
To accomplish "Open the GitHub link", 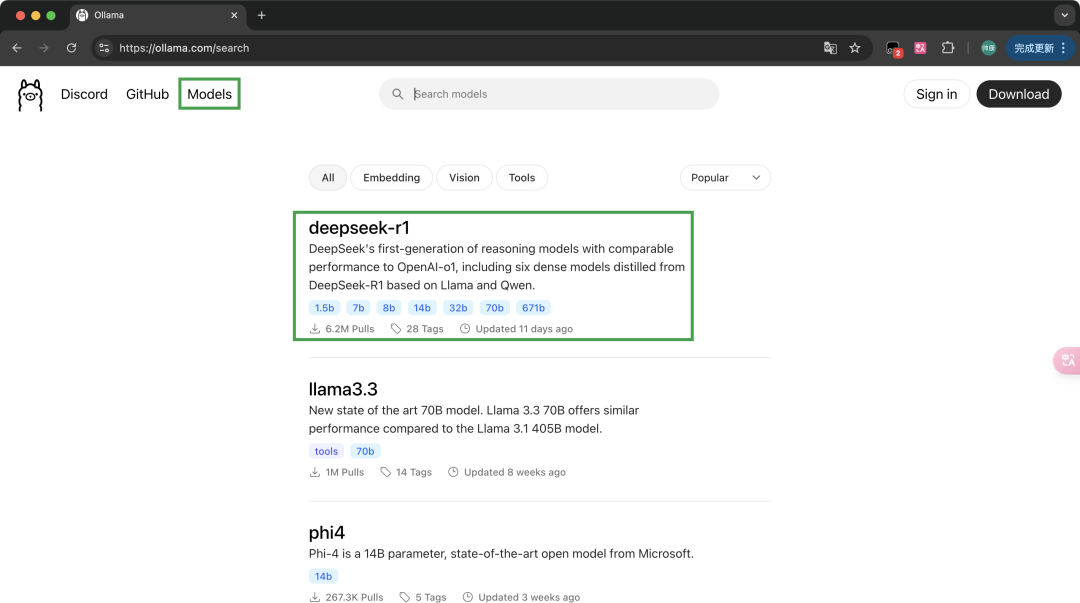I will (x=147, y=94).
